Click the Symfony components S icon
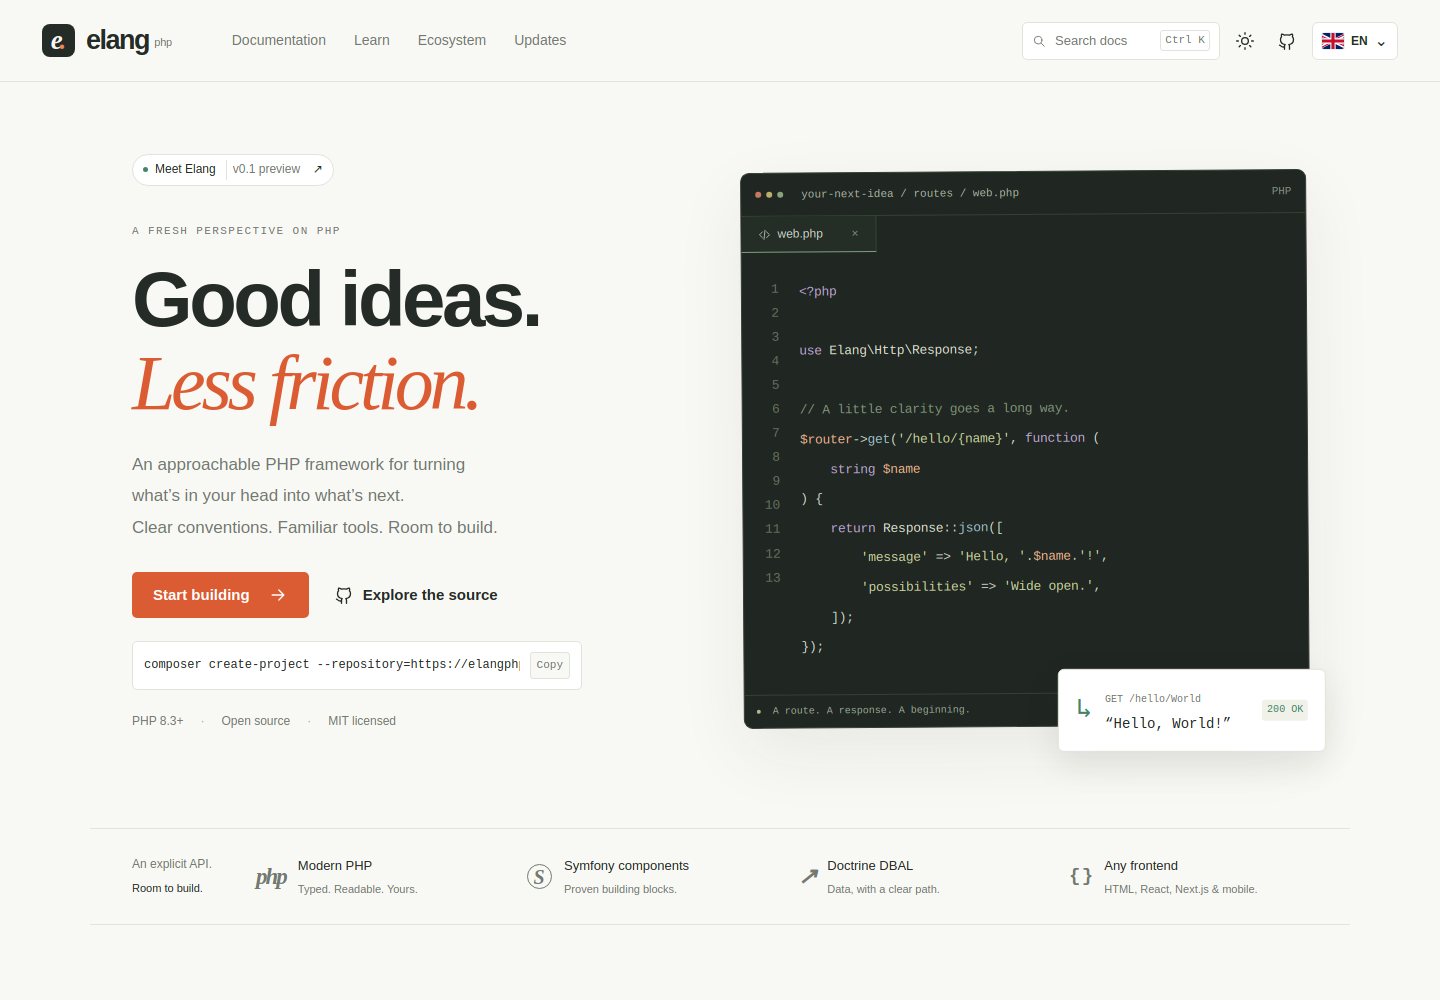 [x=539, y=877]
